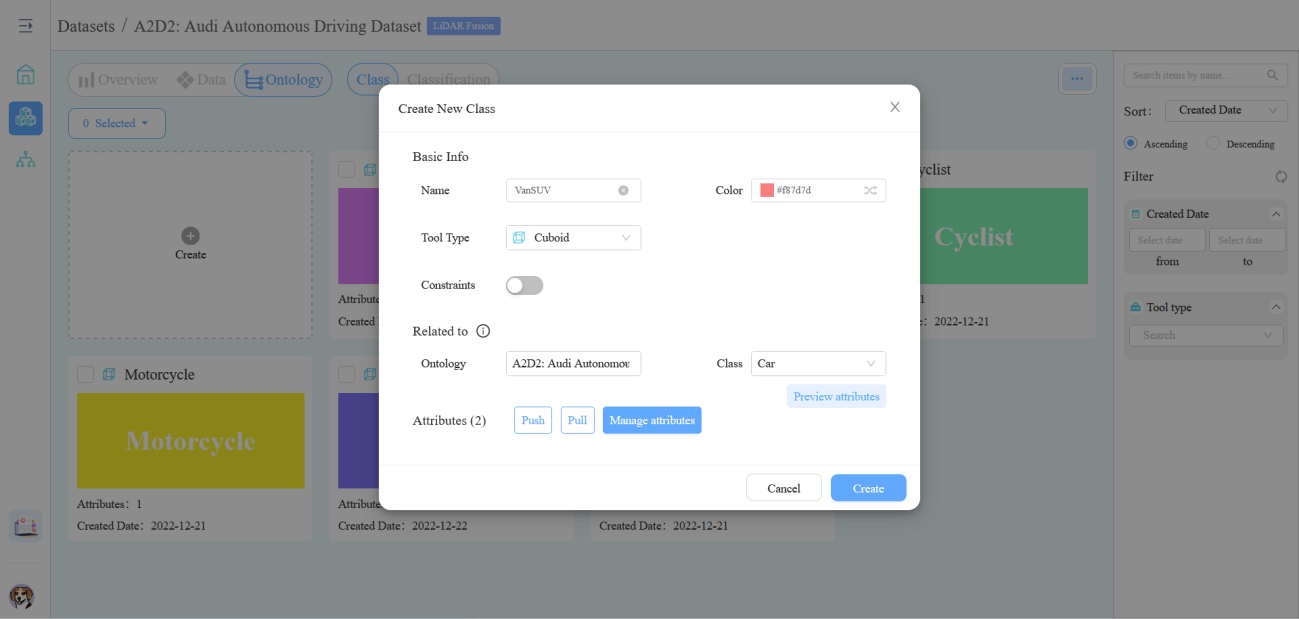Click the user avatar at bottom left
Image resolution: width=1299 pixels, height=619 pixels.
coord(21,597)
